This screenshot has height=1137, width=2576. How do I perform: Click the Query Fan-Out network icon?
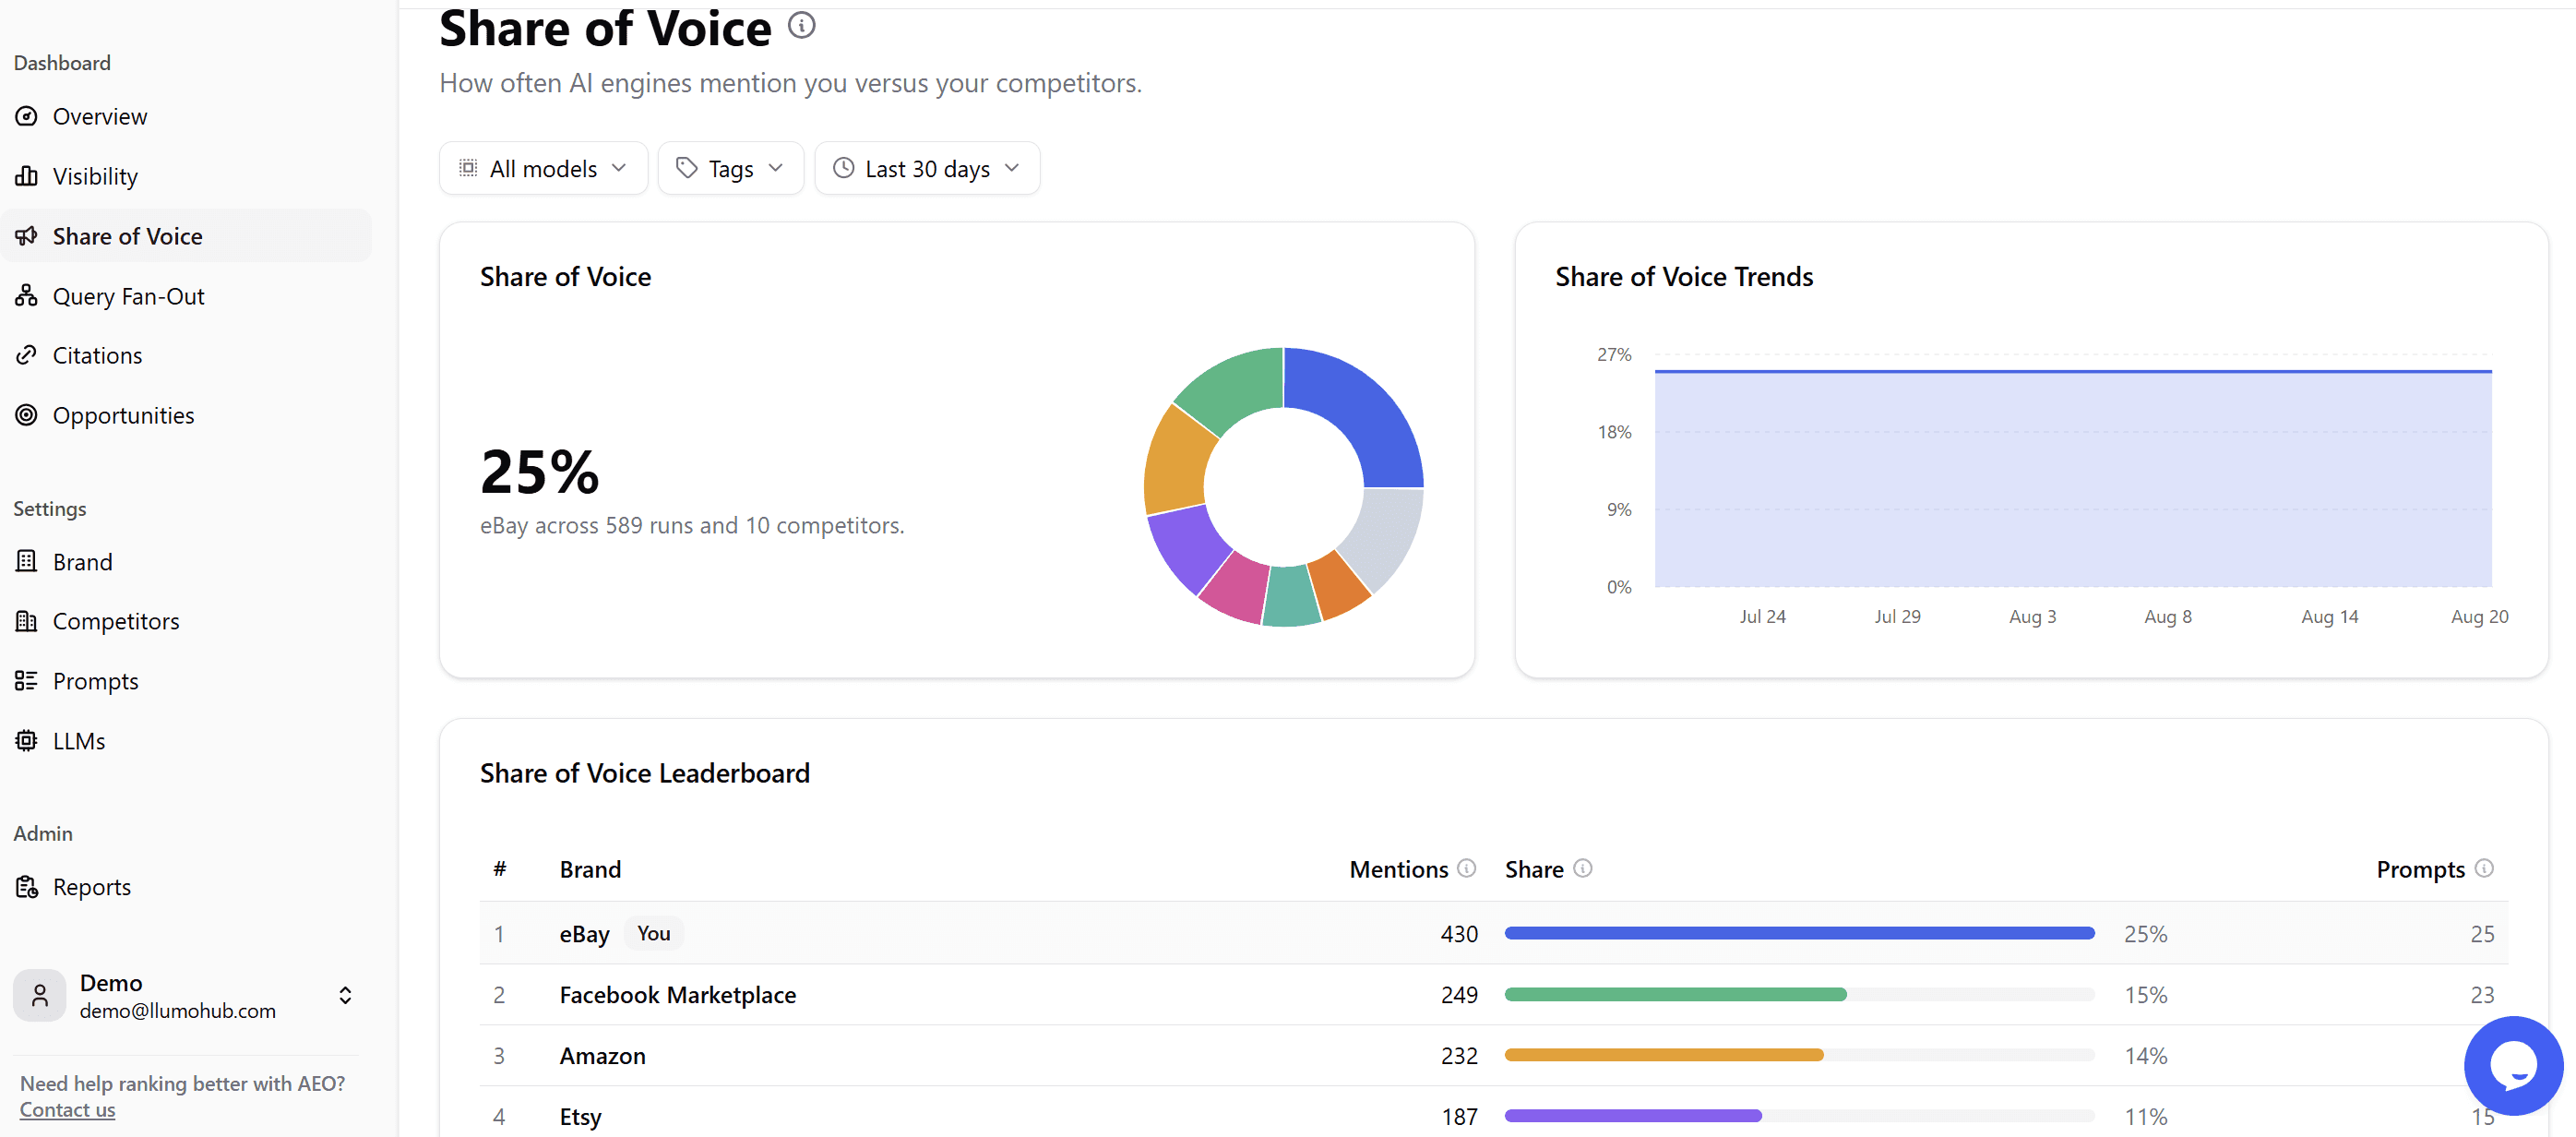pos(27,296)
